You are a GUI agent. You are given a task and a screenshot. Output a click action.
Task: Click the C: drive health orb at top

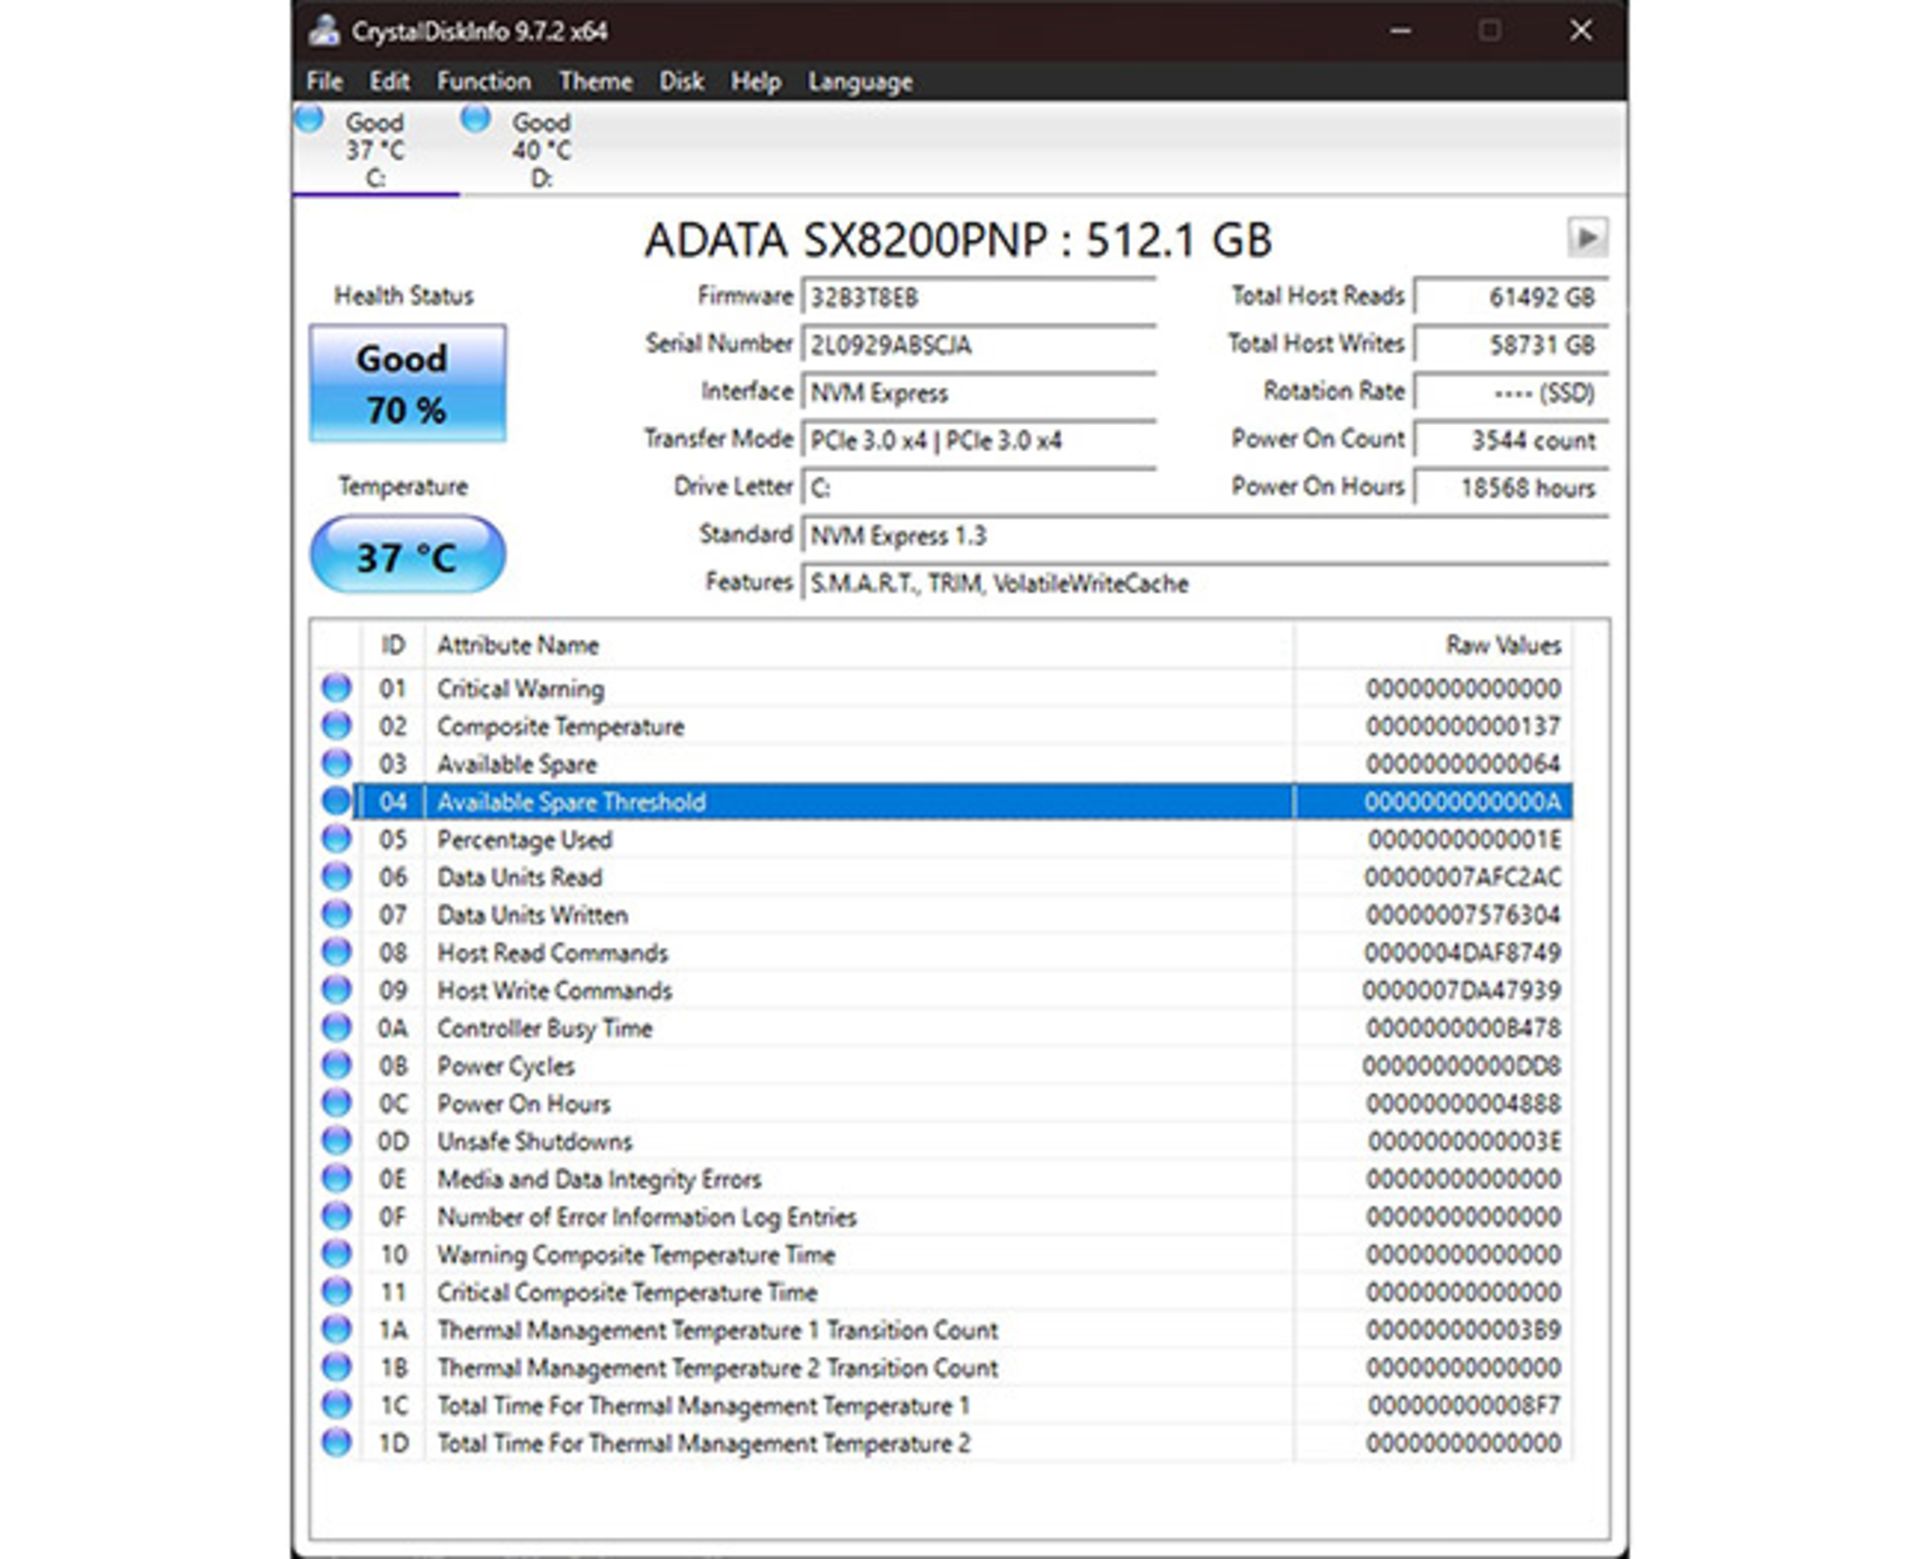(x=310, y=119)
